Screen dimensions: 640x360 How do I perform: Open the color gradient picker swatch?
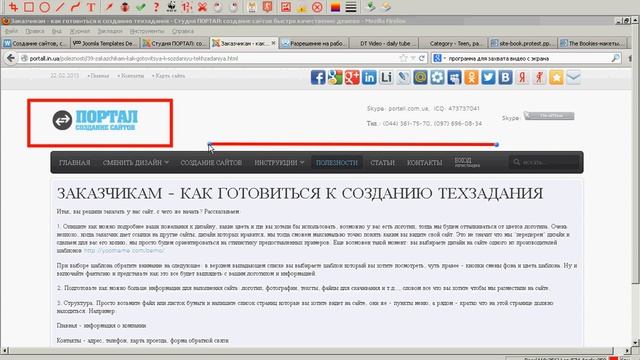(335, 7)
